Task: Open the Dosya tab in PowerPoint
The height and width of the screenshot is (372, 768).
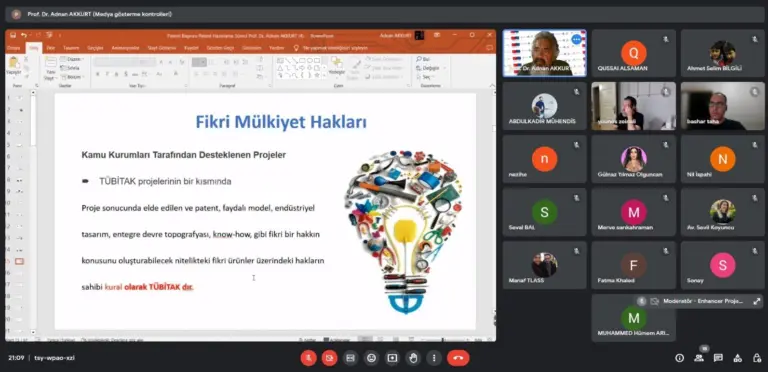Action: (x=14, y=48)
